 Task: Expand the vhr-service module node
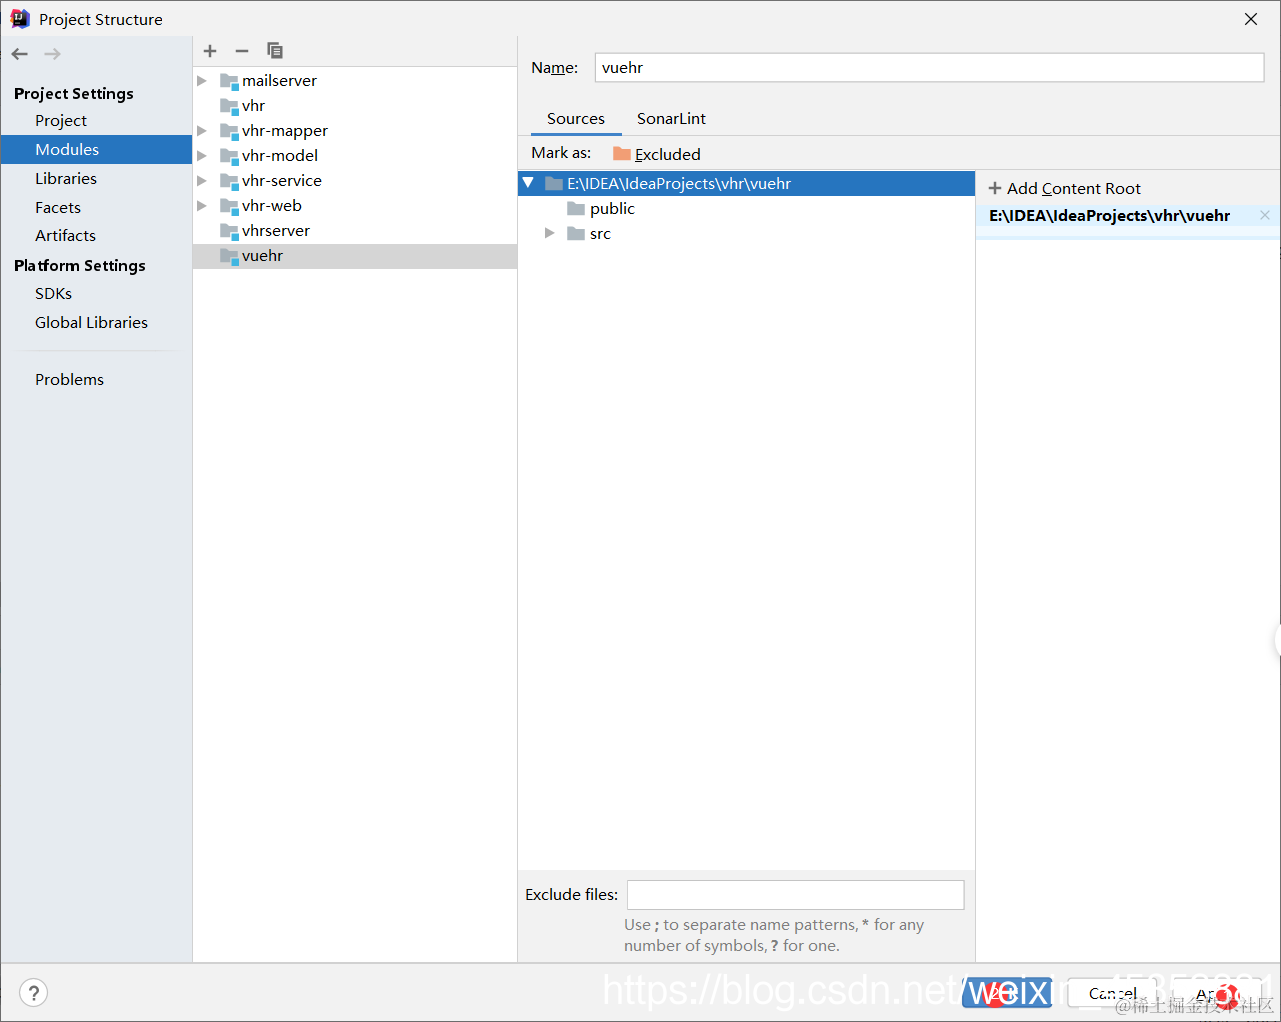[202, 181]
